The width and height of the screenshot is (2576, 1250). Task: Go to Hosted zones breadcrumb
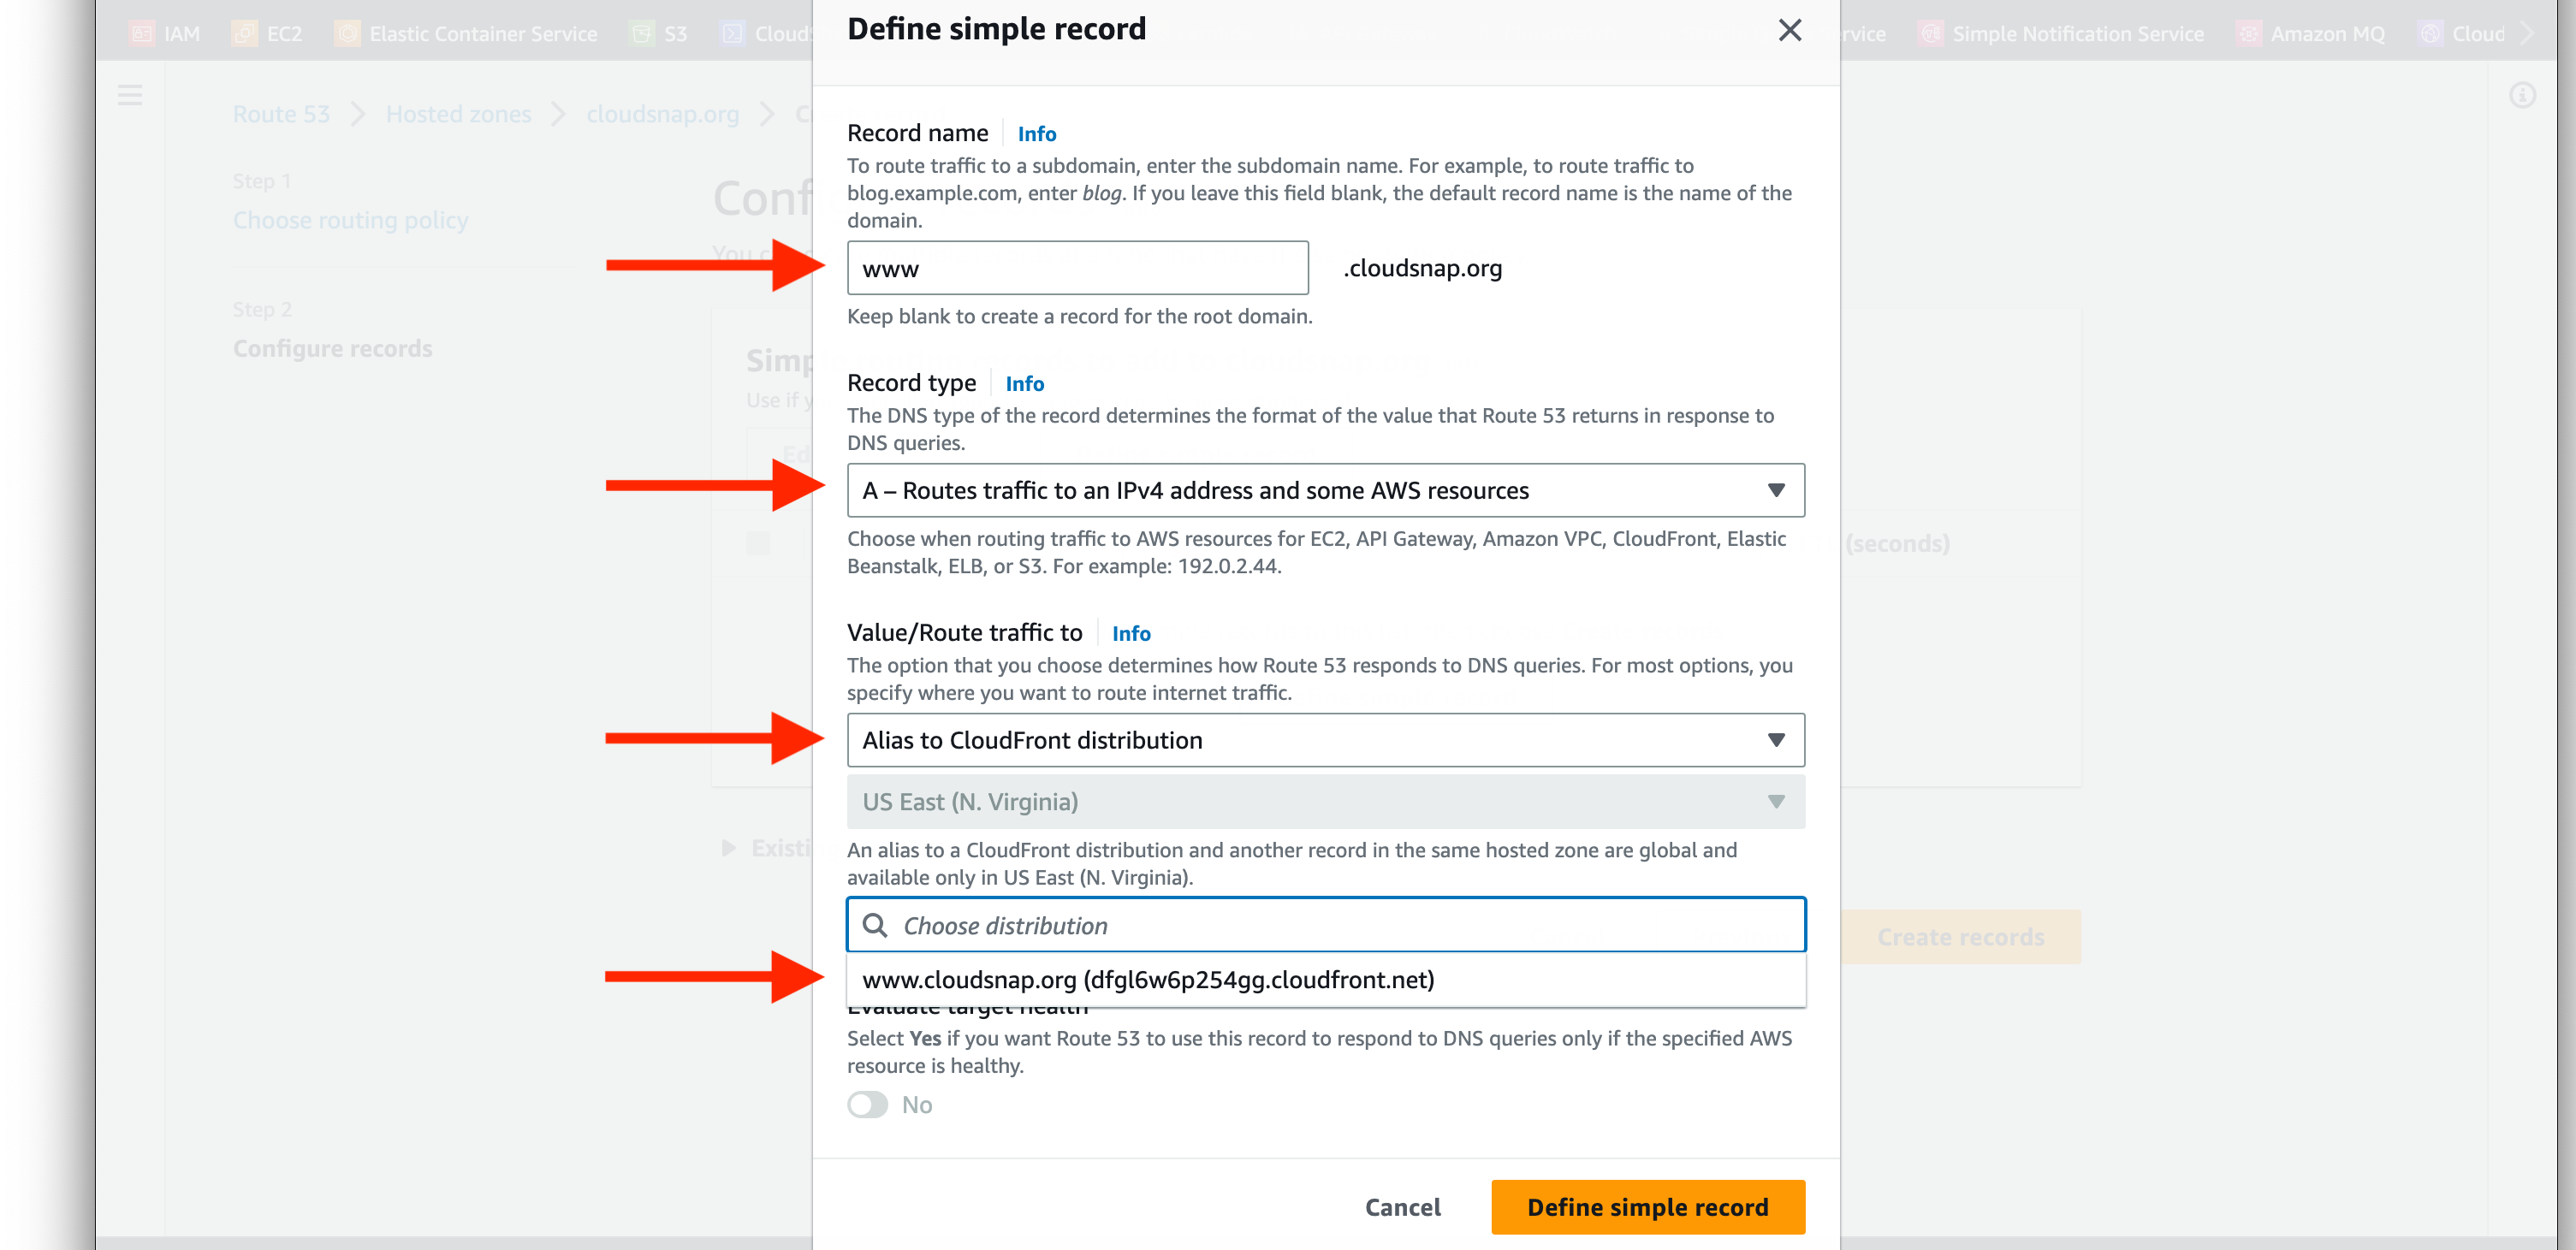pos(458,114)
